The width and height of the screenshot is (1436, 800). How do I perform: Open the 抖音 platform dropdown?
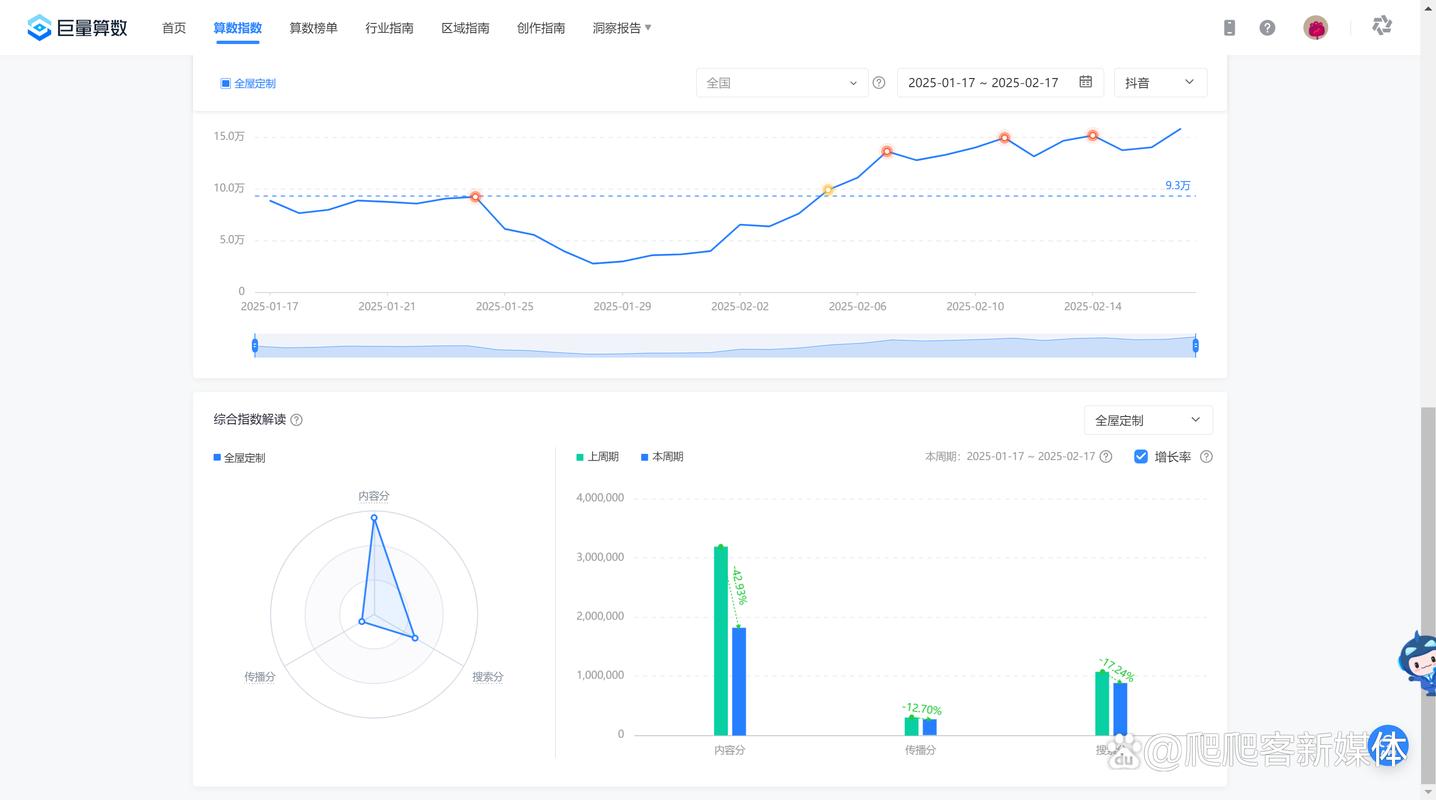click(x=1159, y=83)
